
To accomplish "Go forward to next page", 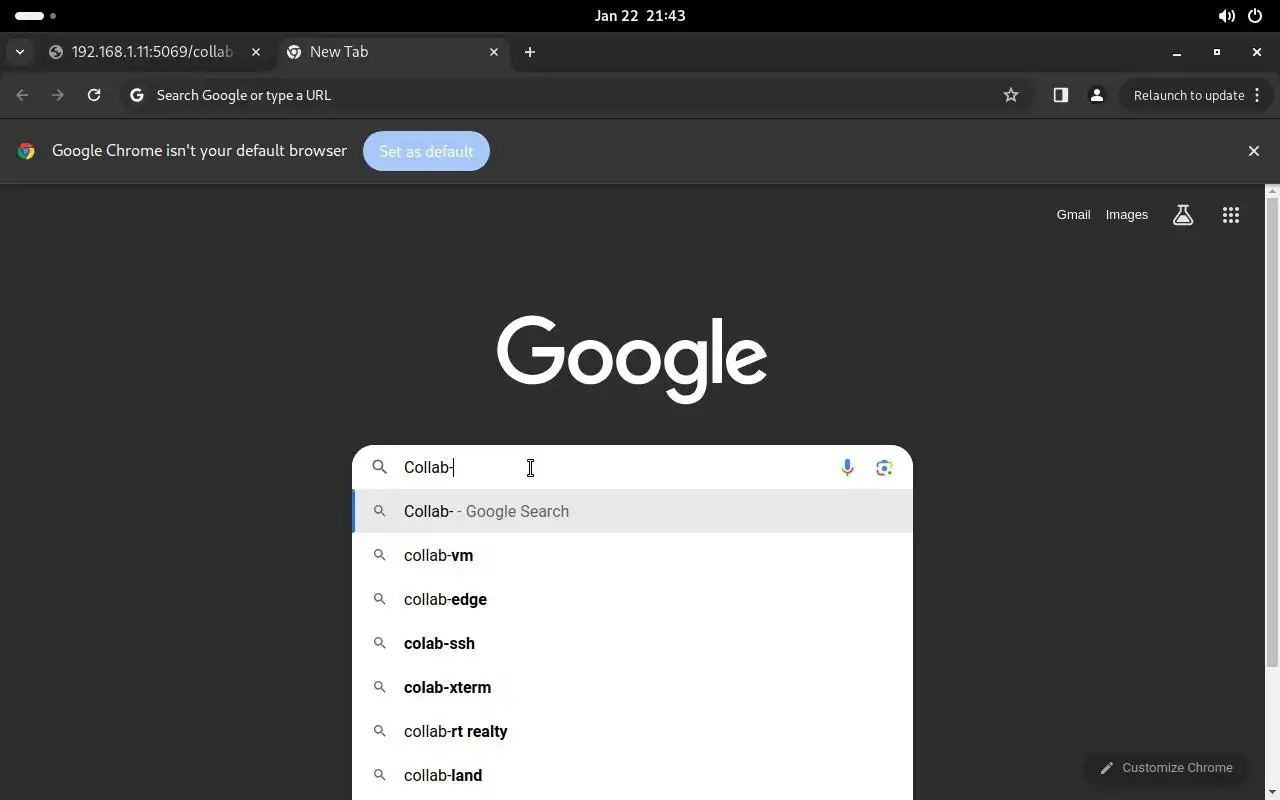I will 58,95.
